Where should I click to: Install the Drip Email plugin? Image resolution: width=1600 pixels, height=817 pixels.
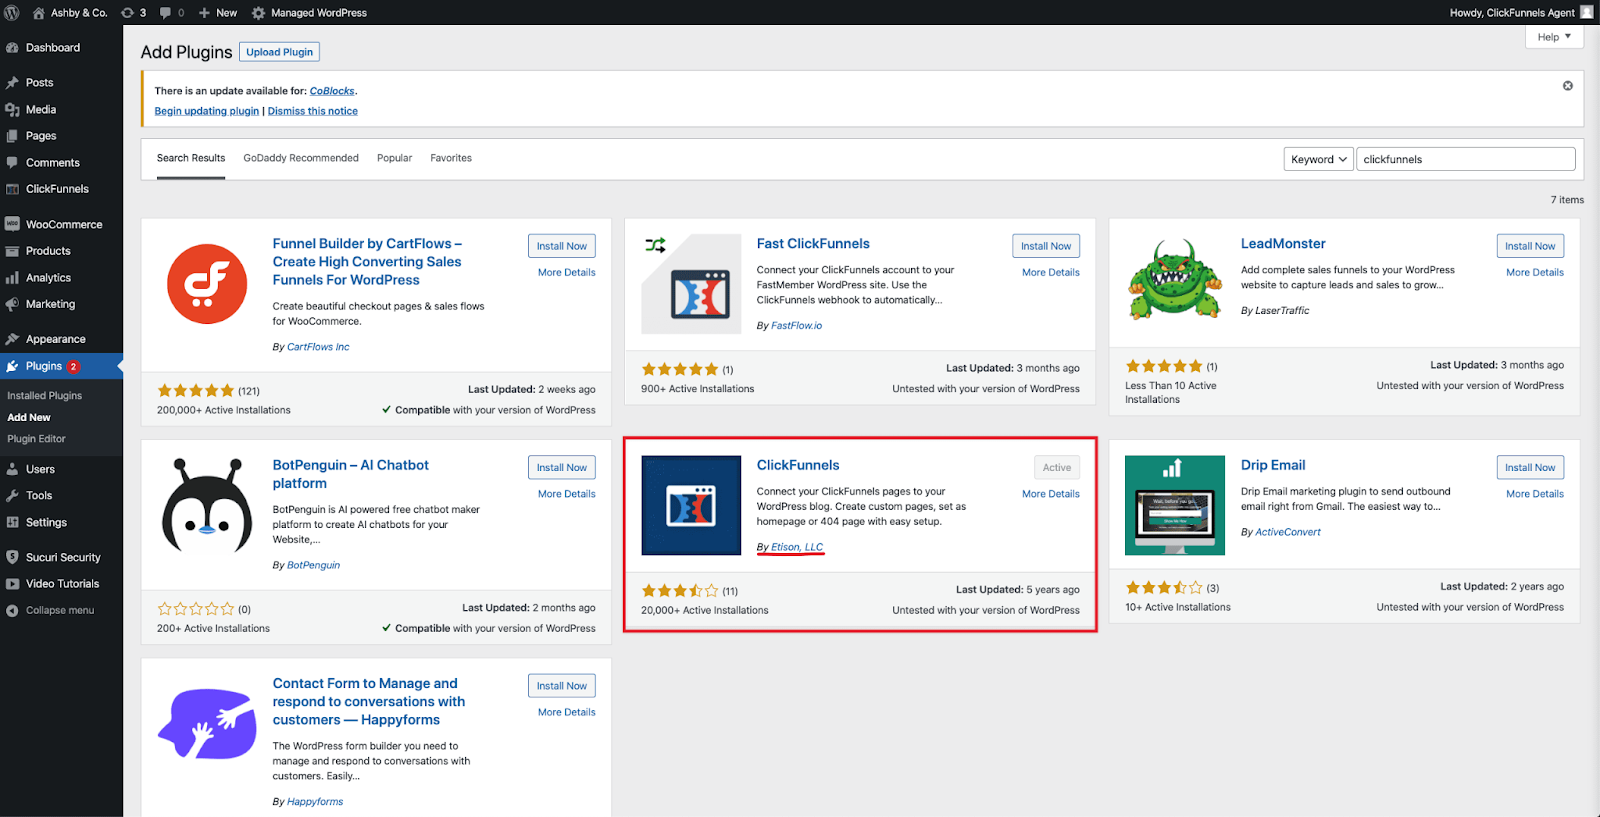click(x=1530, y=468)
